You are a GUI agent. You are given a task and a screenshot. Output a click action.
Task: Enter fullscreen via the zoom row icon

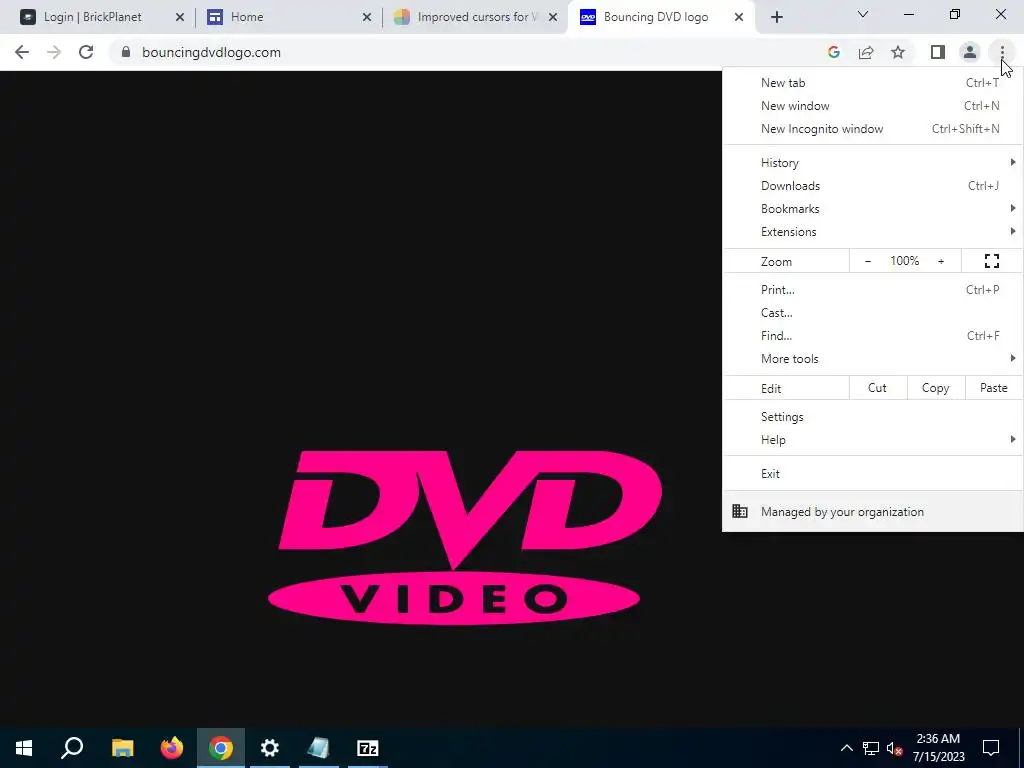tap(991, 261)
